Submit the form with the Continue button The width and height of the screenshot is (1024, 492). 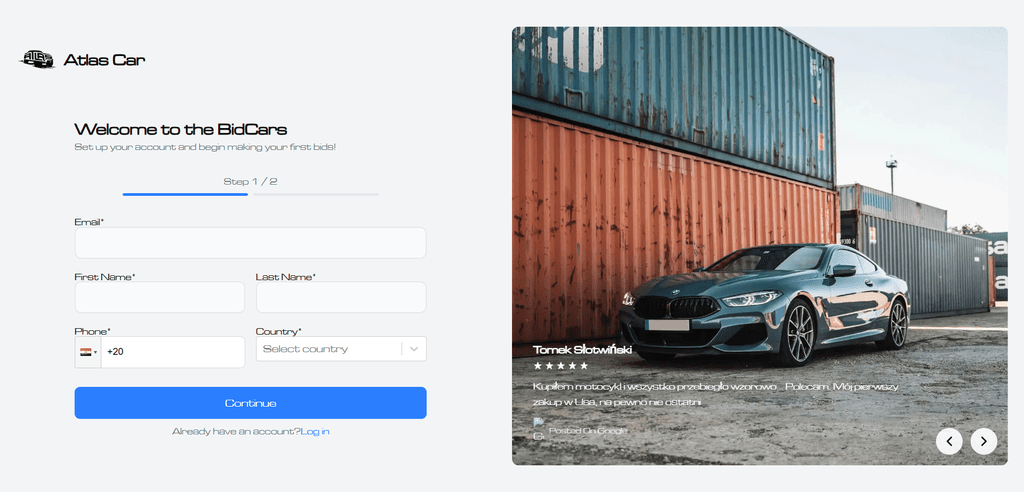point(250,402)
